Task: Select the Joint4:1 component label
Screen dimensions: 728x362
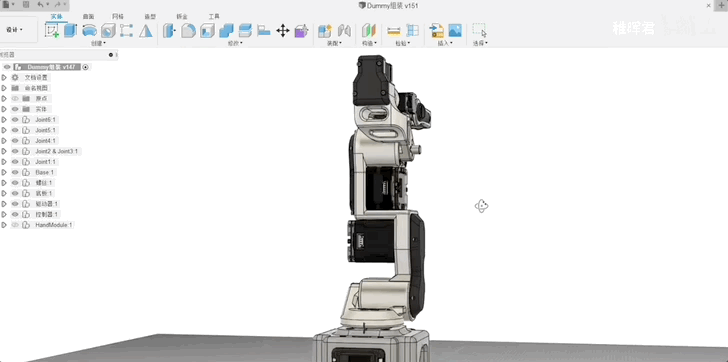Action: click(x=46, y=141)
